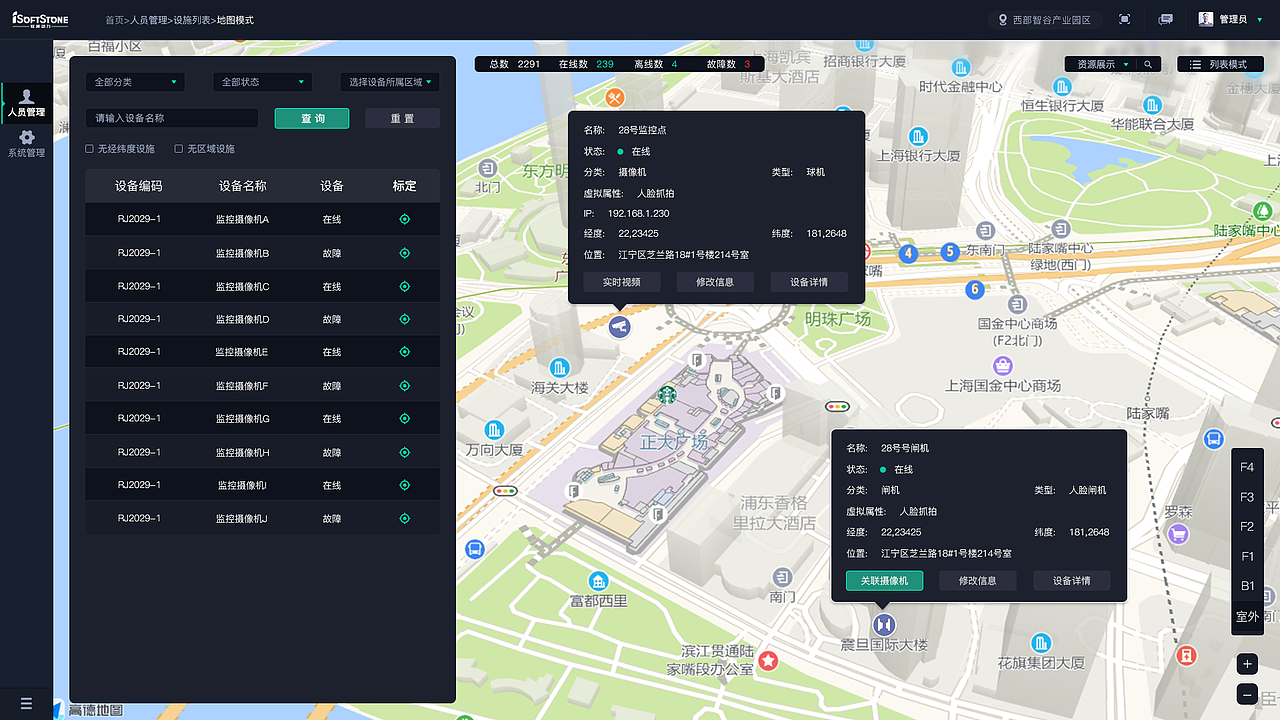Screen dimensions: 1280x720
Task: Click the restaurant marker on the map
Action: (x=615, y=97)
